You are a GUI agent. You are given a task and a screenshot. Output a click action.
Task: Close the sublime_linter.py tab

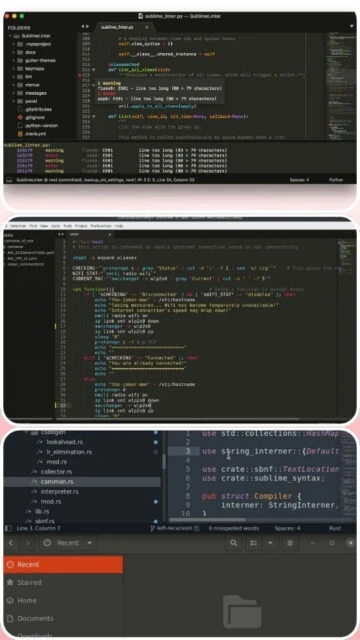147,27
